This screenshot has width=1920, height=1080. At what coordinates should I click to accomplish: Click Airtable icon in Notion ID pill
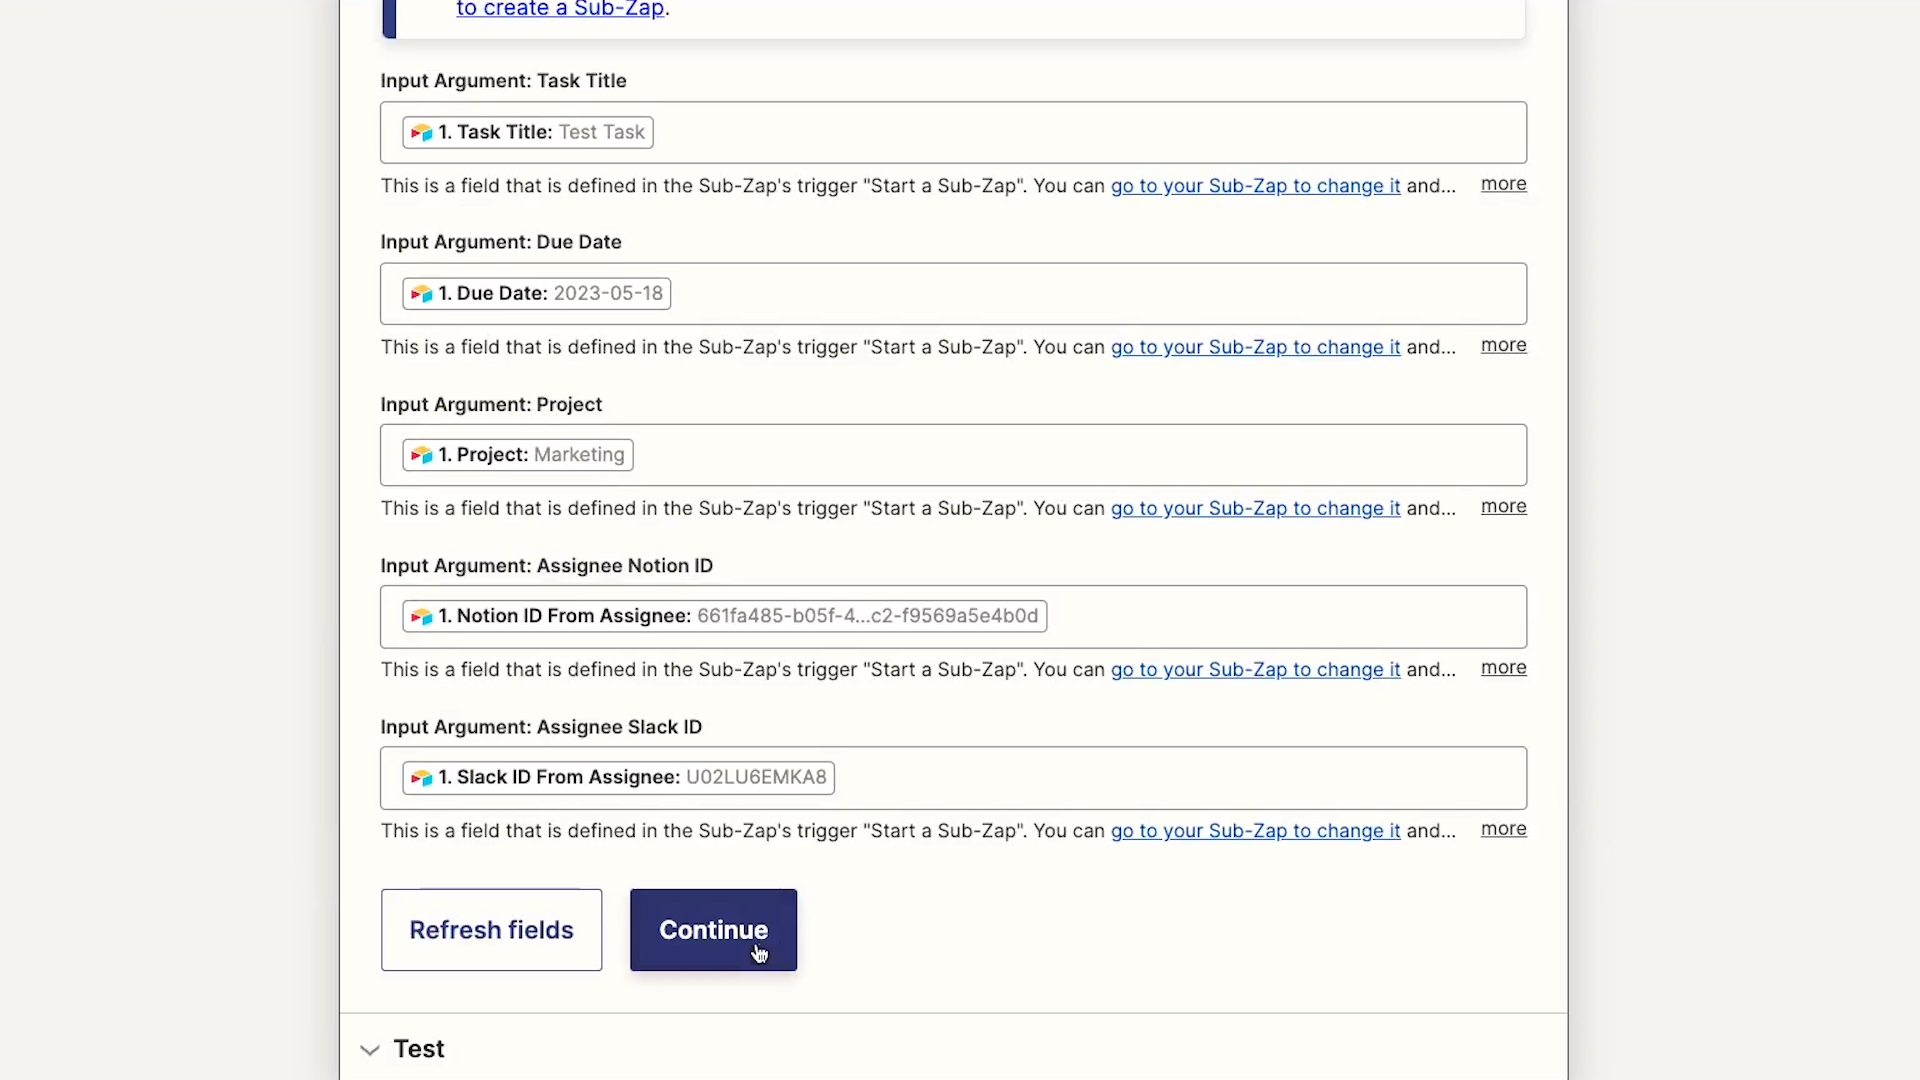(x=421, y=616)
